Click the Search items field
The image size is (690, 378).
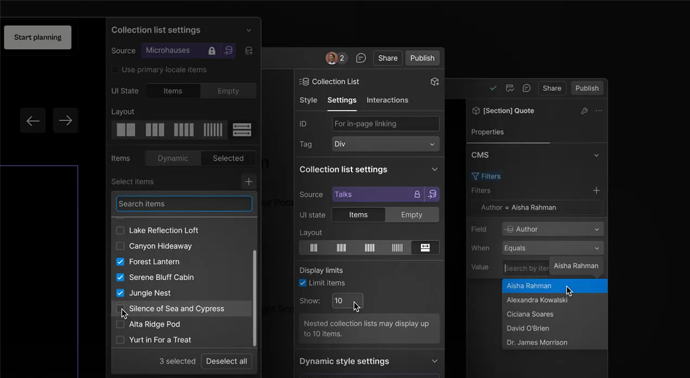pos(184,204)
